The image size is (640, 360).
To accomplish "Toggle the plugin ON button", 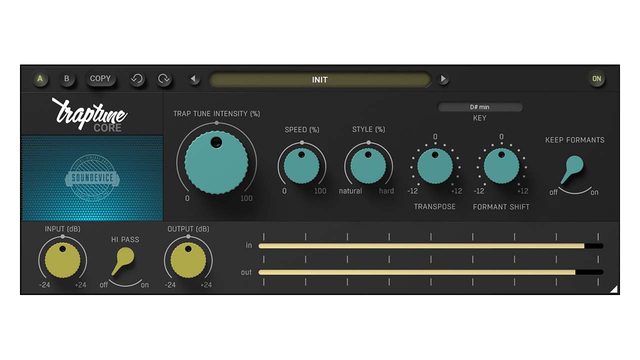I will [597, 79].
